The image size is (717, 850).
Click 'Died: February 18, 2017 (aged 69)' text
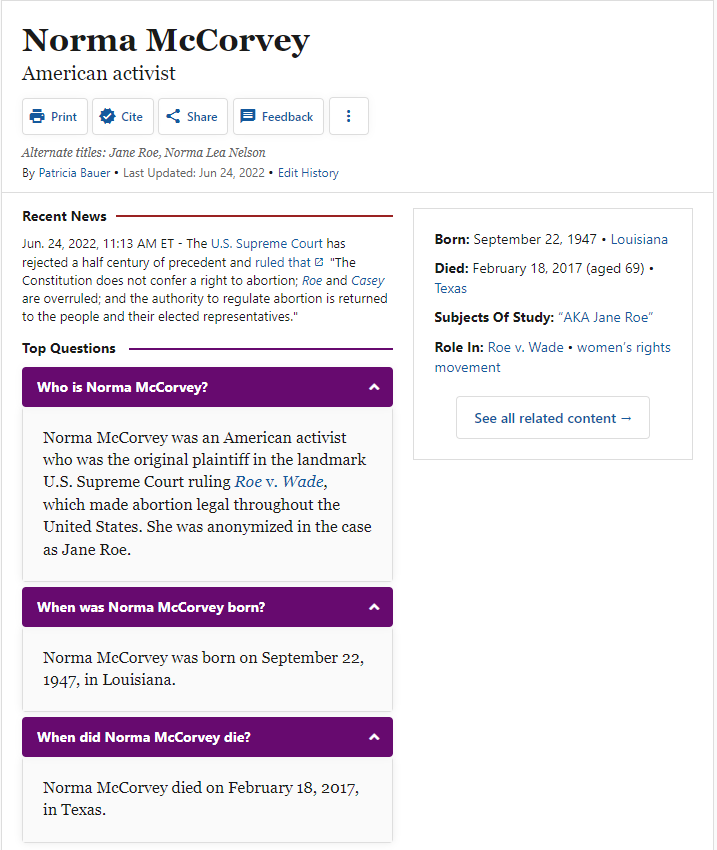point(539,268)
